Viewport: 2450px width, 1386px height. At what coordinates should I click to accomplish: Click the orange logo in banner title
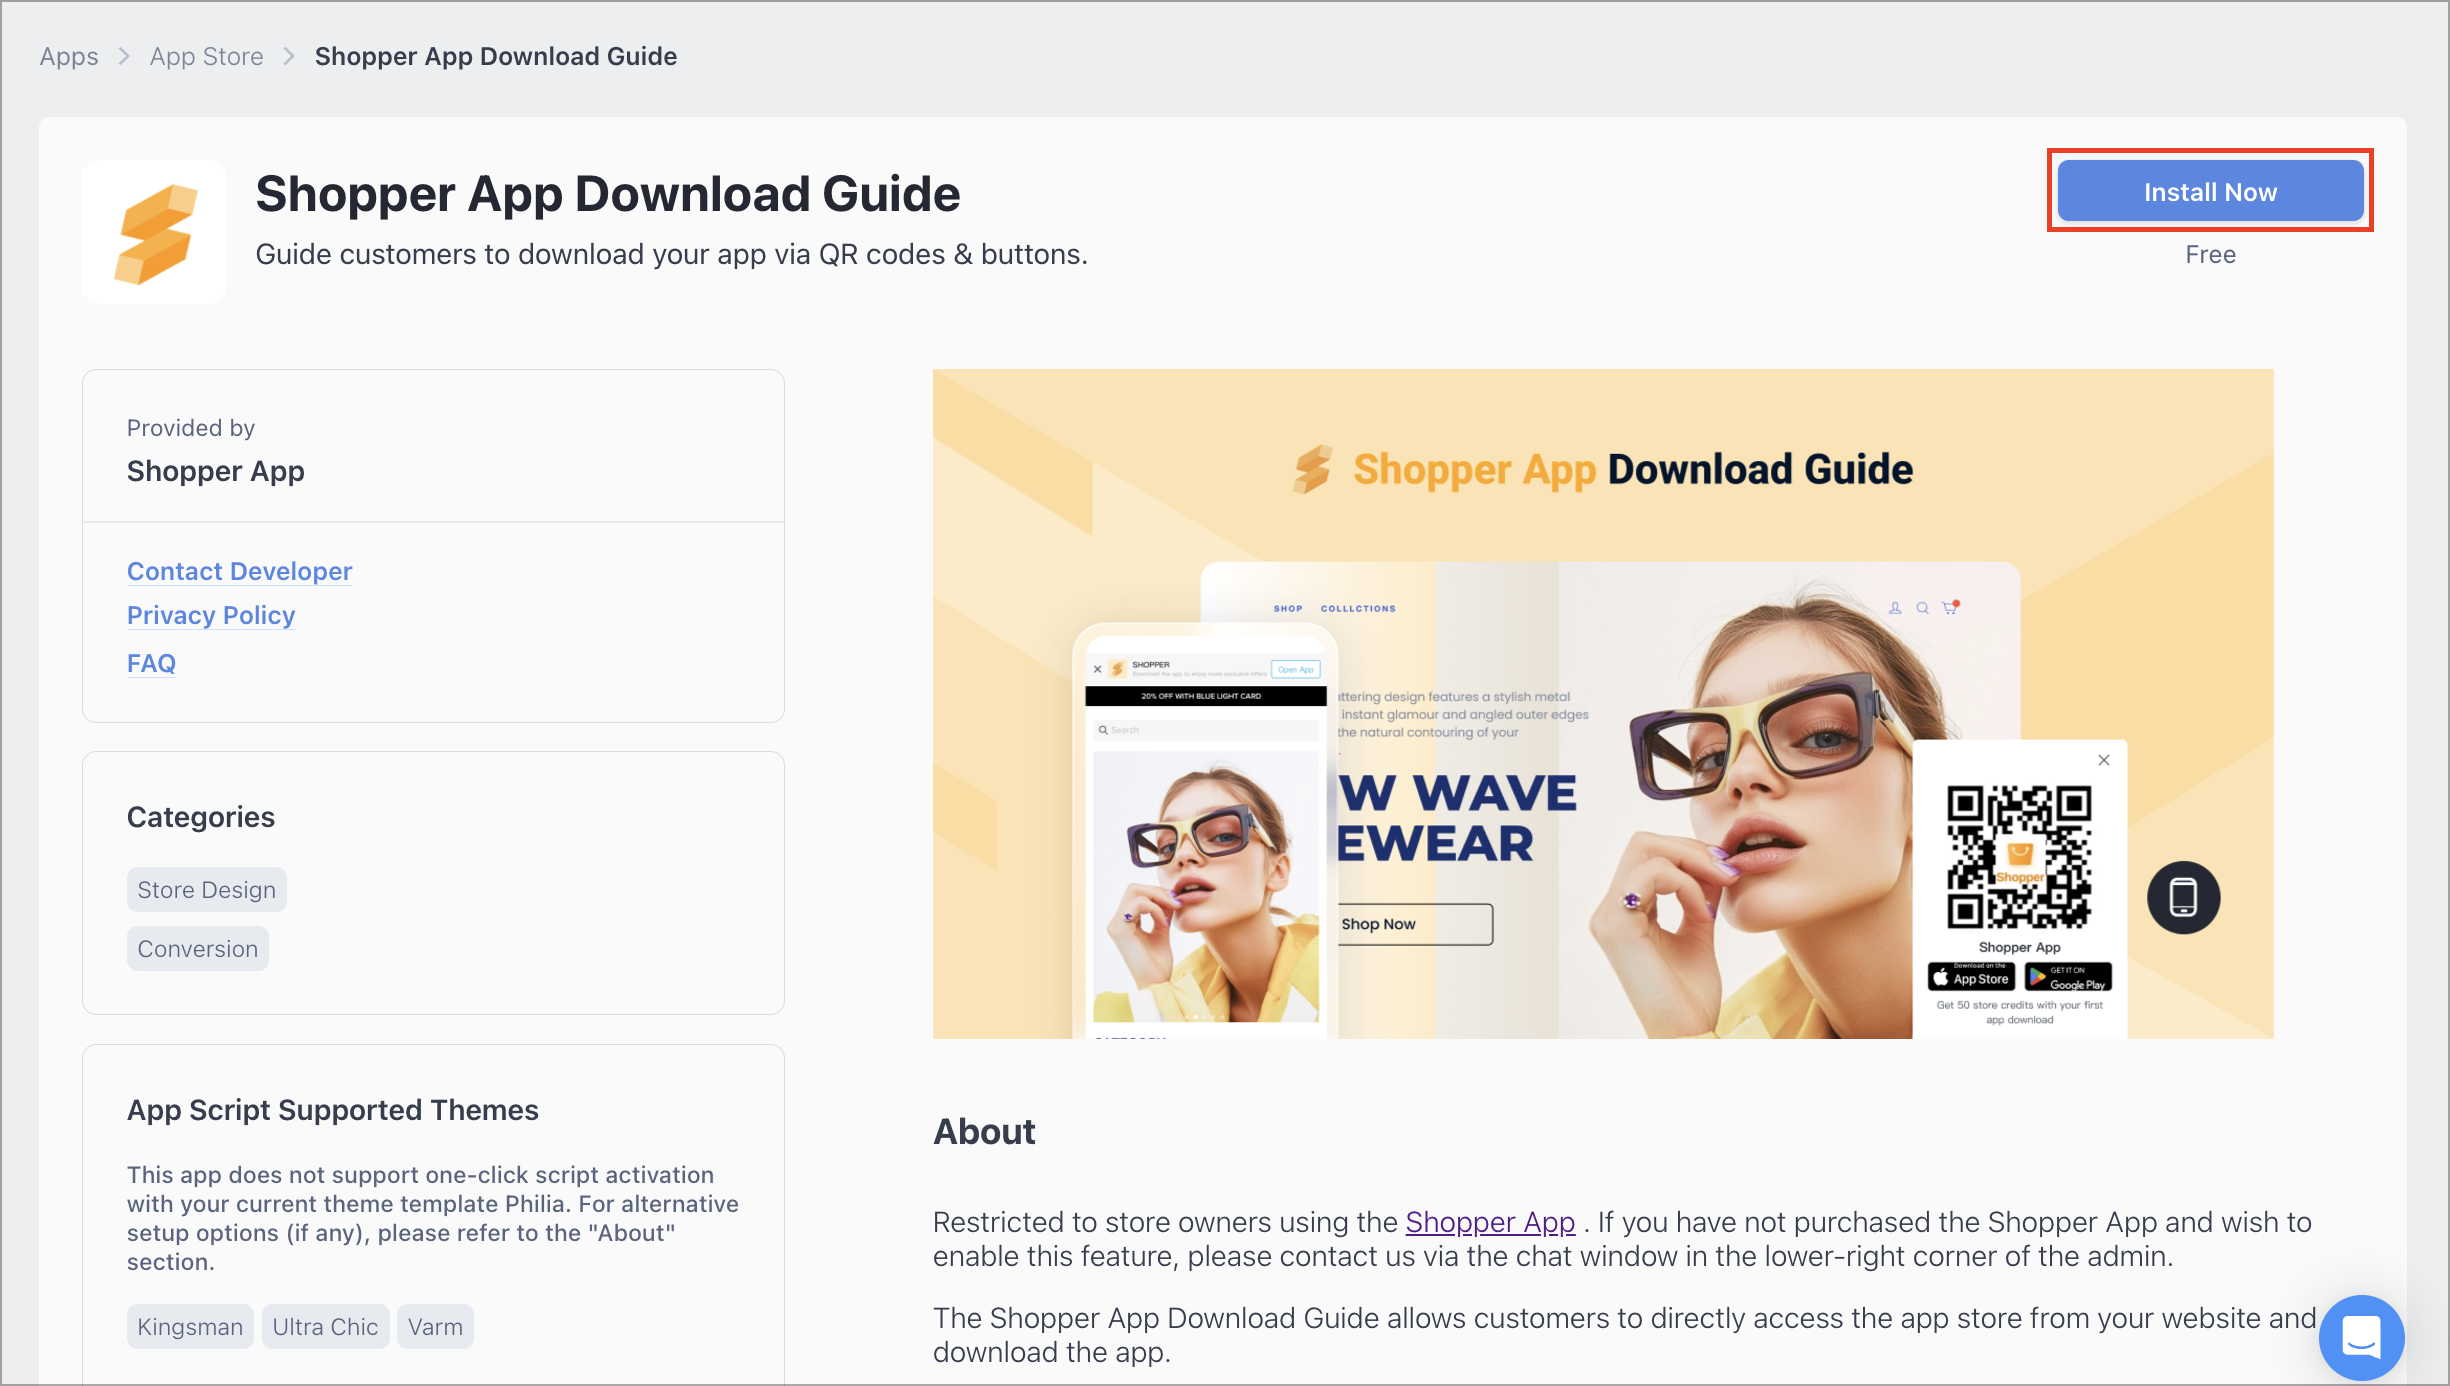tap(1312, 469)
